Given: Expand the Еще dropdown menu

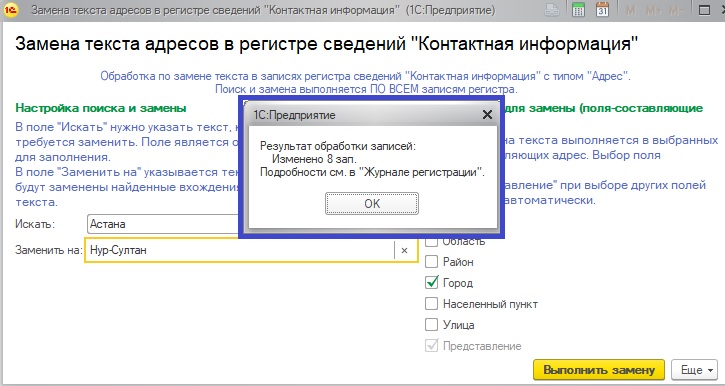Looking at the screenshot, I should (x=694, y=370).
